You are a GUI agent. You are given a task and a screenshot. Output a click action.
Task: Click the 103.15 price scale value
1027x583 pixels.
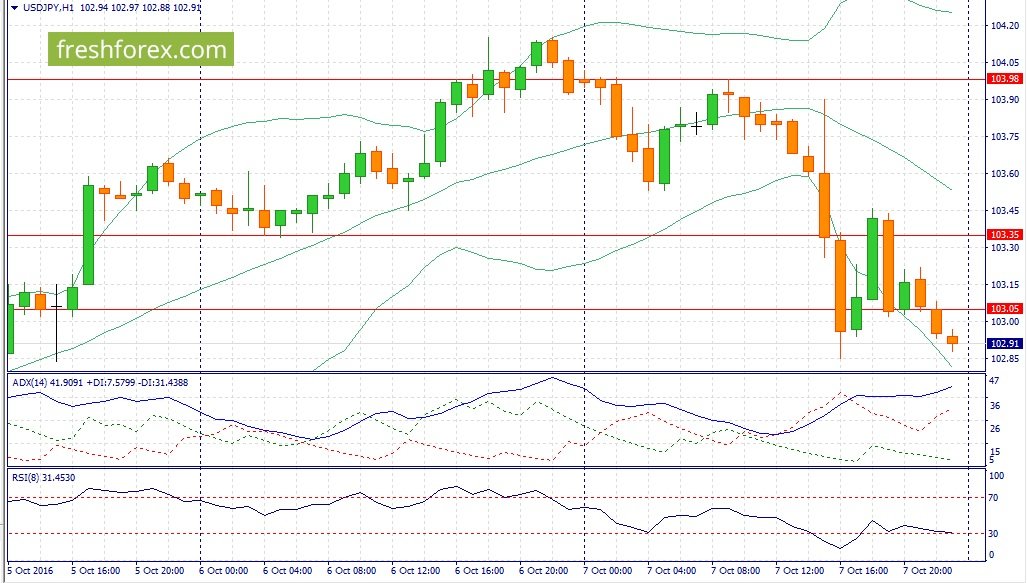click(x=1005, y=284)
